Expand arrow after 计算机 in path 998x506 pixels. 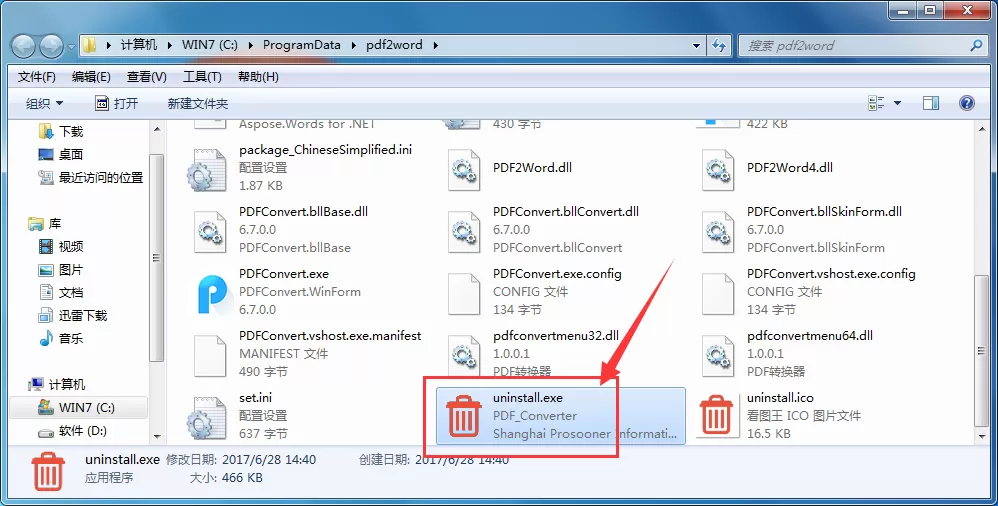170,45
